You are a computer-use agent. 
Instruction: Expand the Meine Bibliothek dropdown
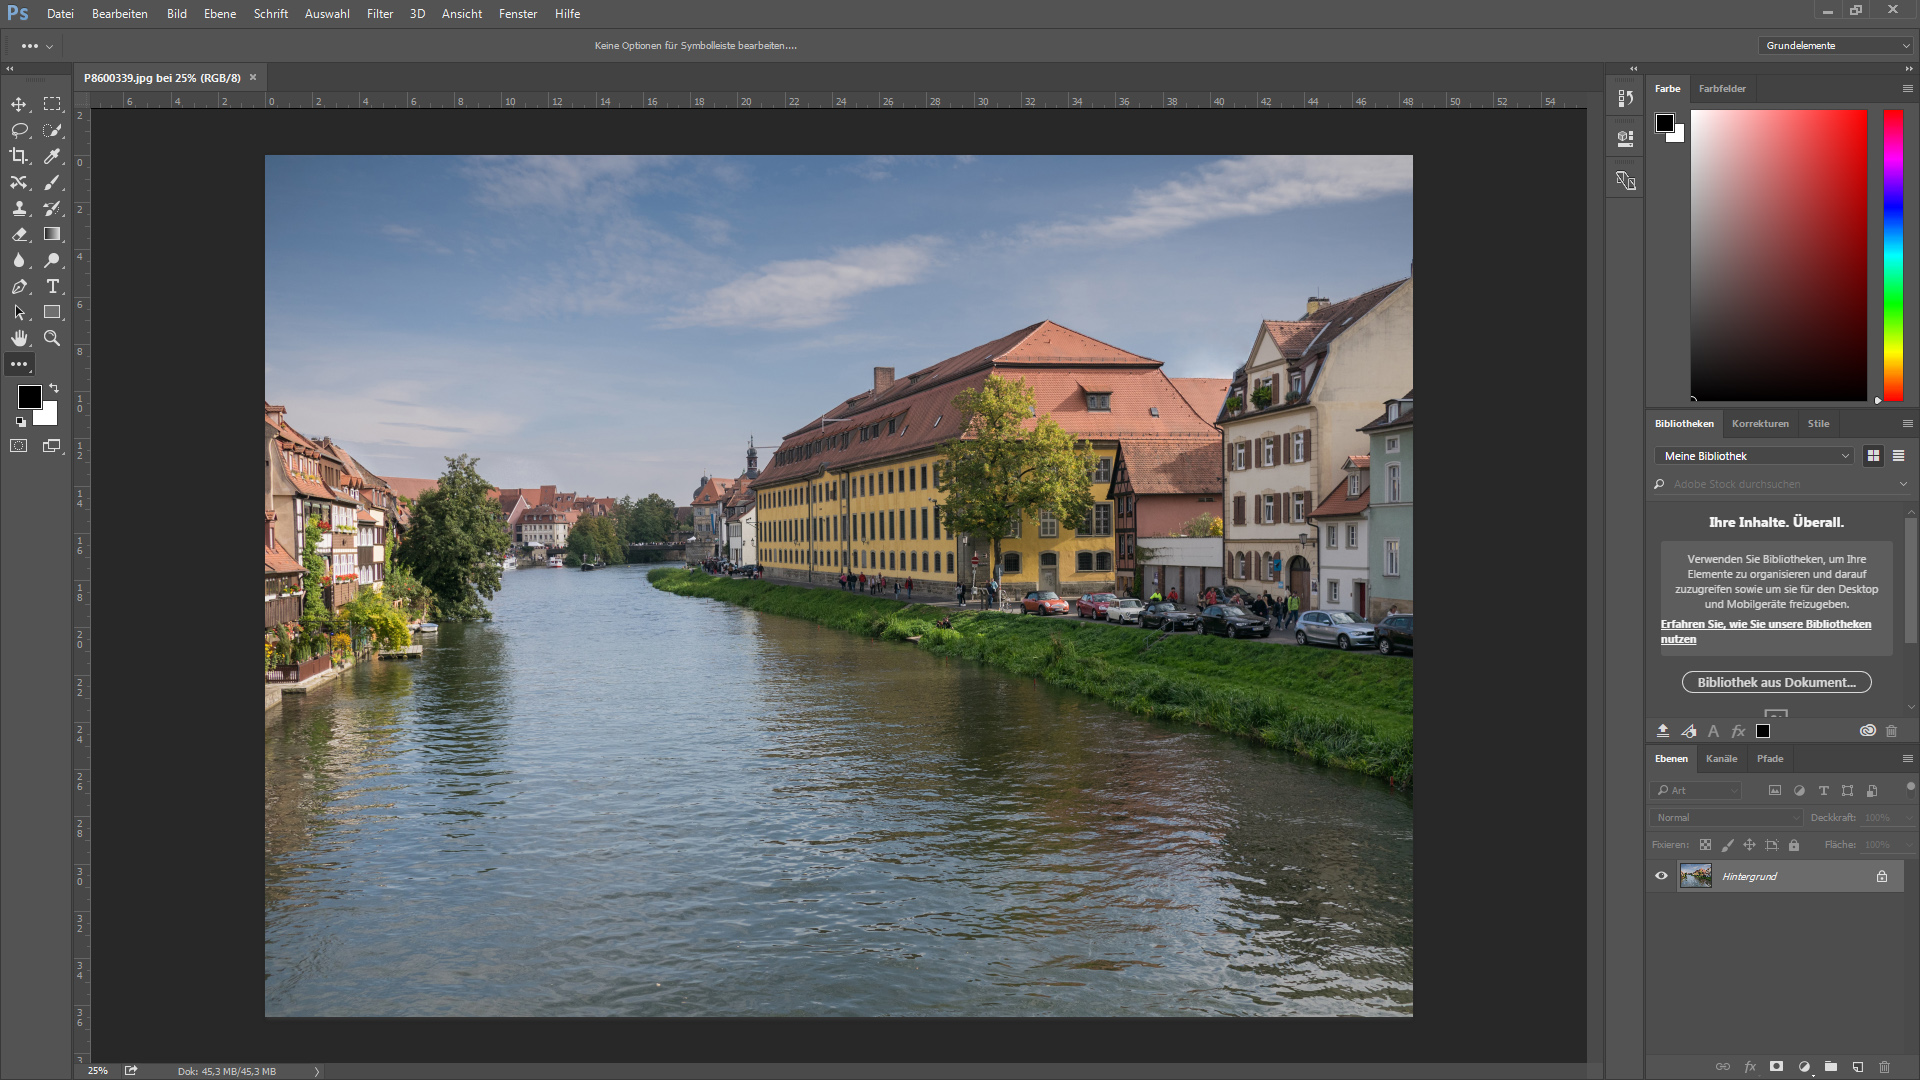(1755, 456)
